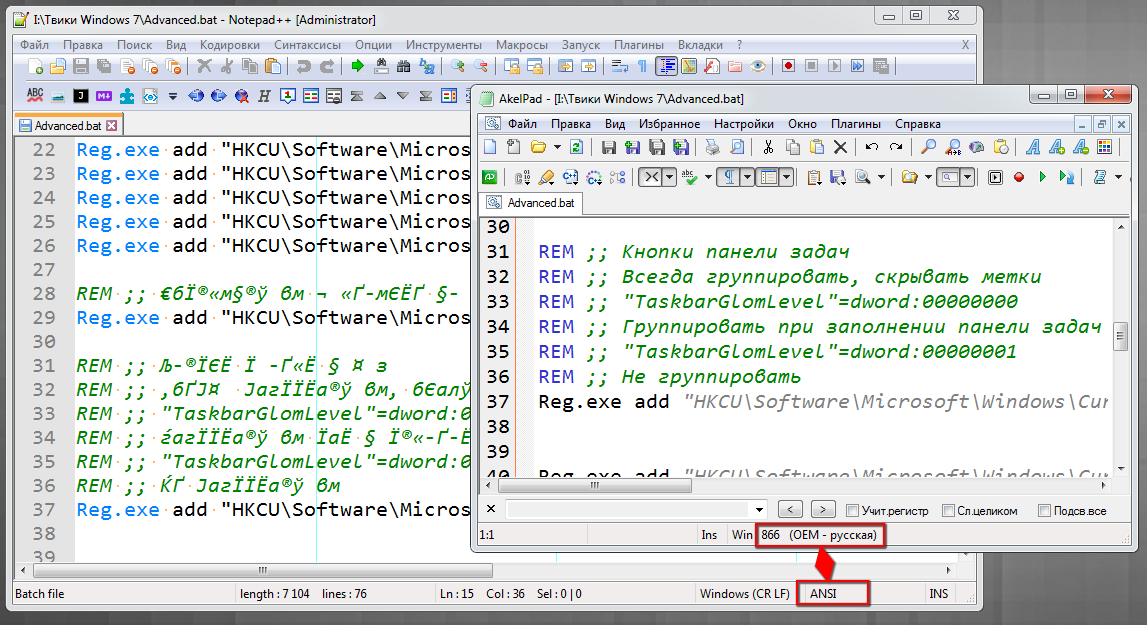Click the black J plugin icon in Notepad++
Viewport: 1147px width, 625px height.
tap(80, 96)
